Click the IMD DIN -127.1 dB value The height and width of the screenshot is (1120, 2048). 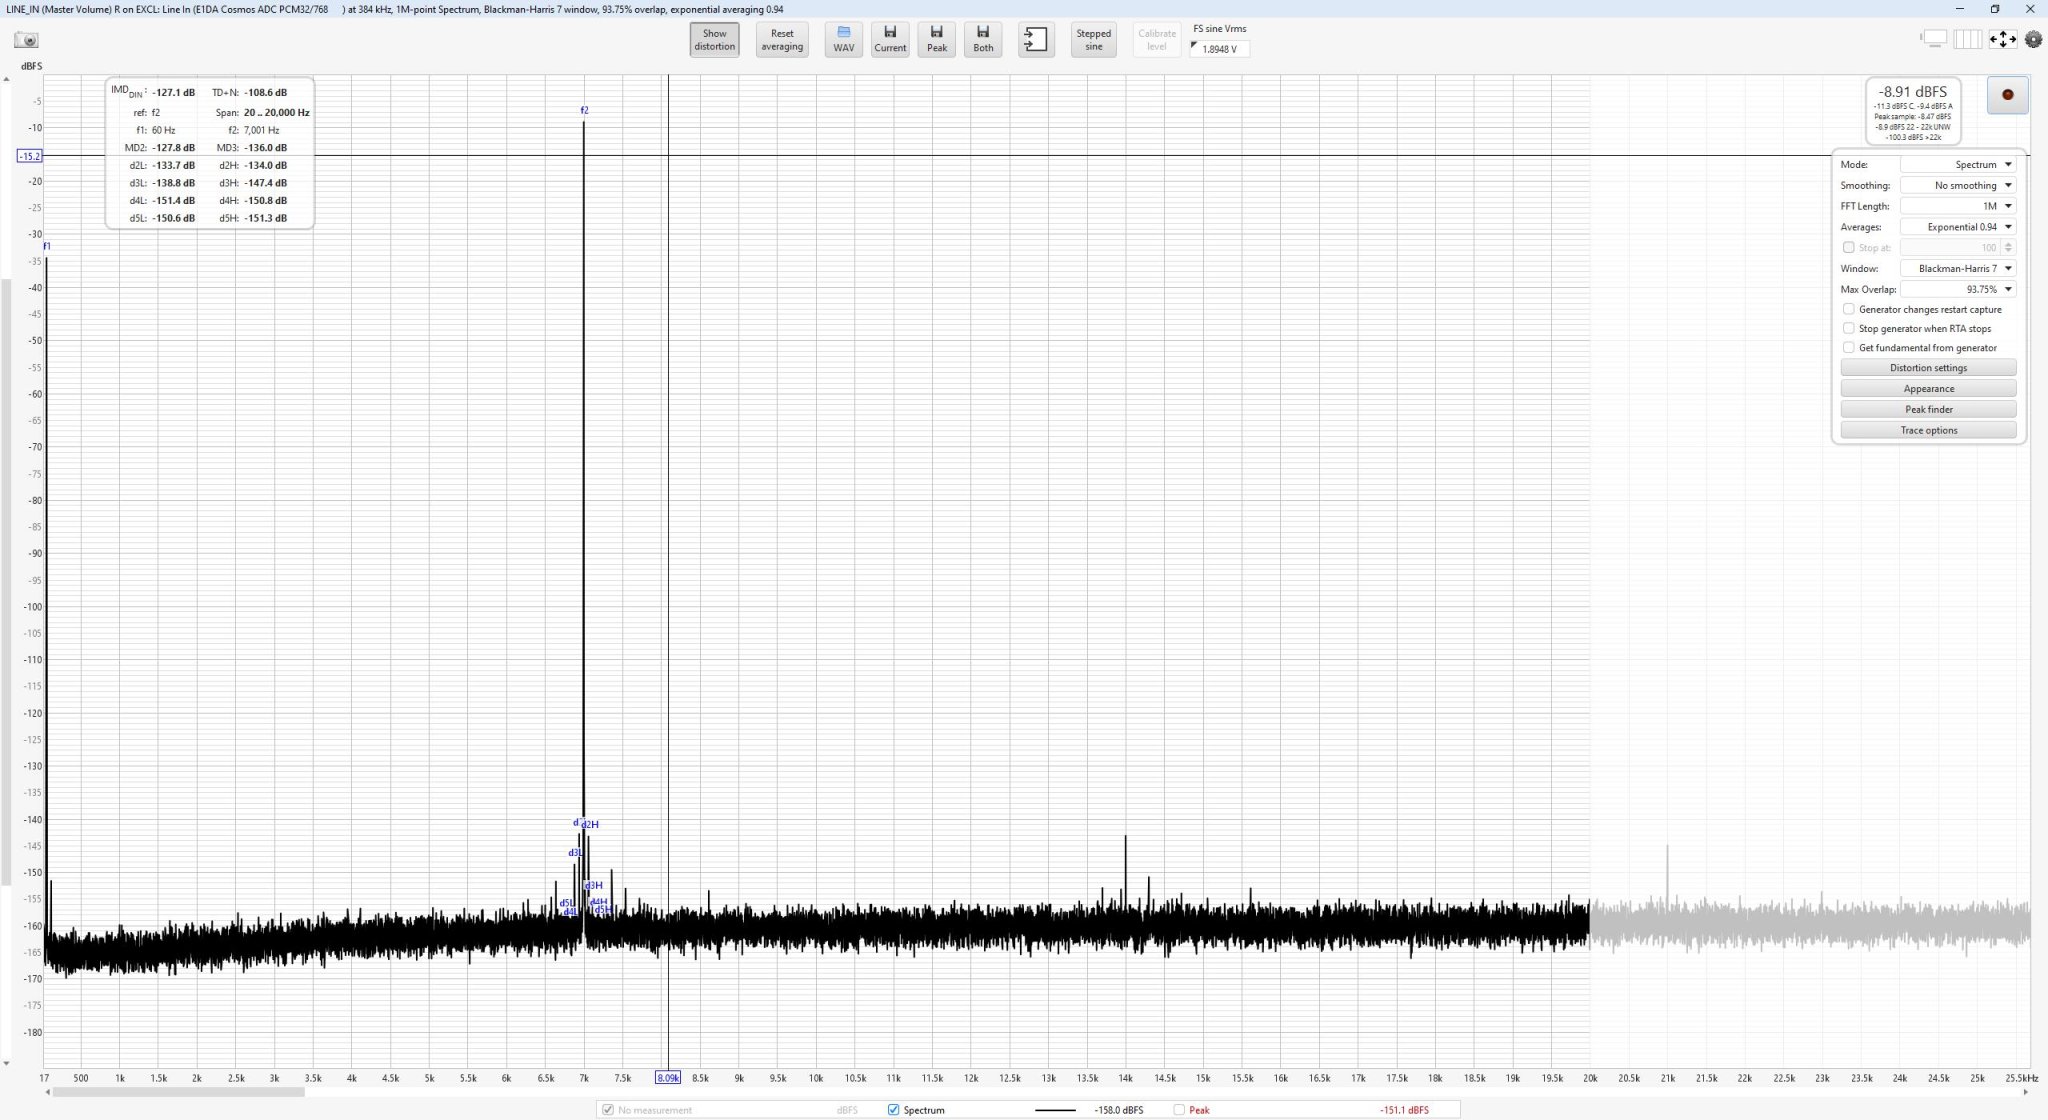(x=173, y=92)
